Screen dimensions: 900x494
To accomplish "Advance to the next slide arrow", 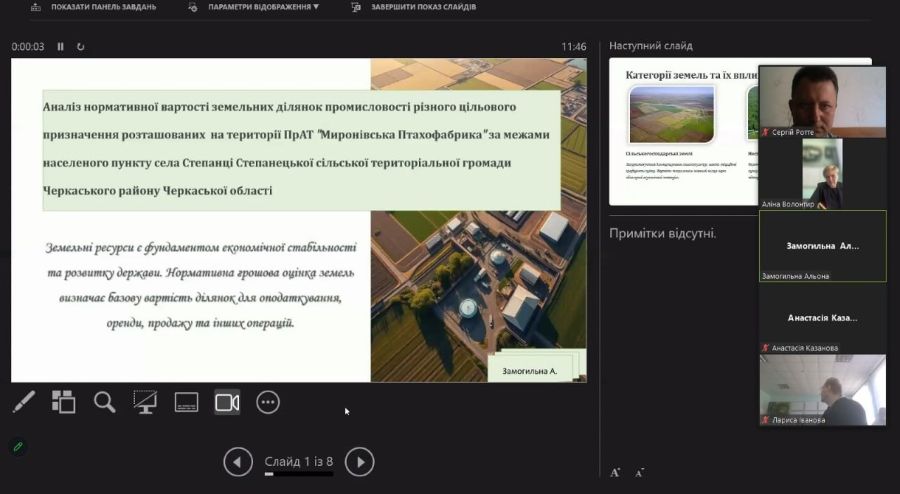I will coord(360,462).
